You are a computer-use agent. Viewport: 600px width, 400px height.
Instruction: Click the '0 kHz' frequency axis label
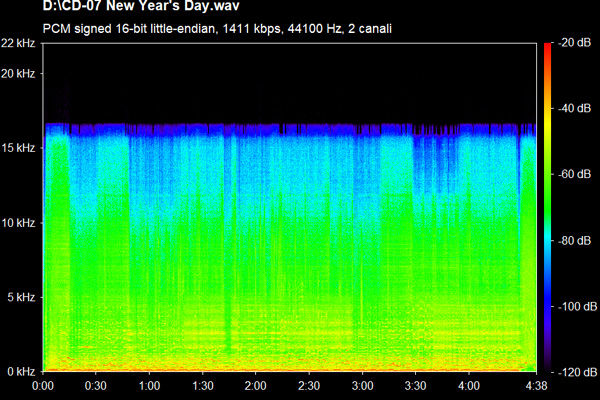21,372
